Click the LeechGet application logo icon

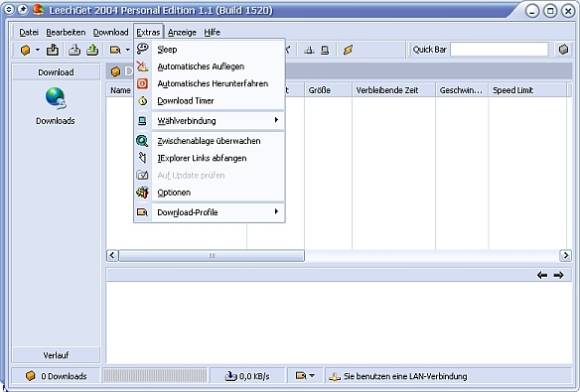tap(38, 9)
